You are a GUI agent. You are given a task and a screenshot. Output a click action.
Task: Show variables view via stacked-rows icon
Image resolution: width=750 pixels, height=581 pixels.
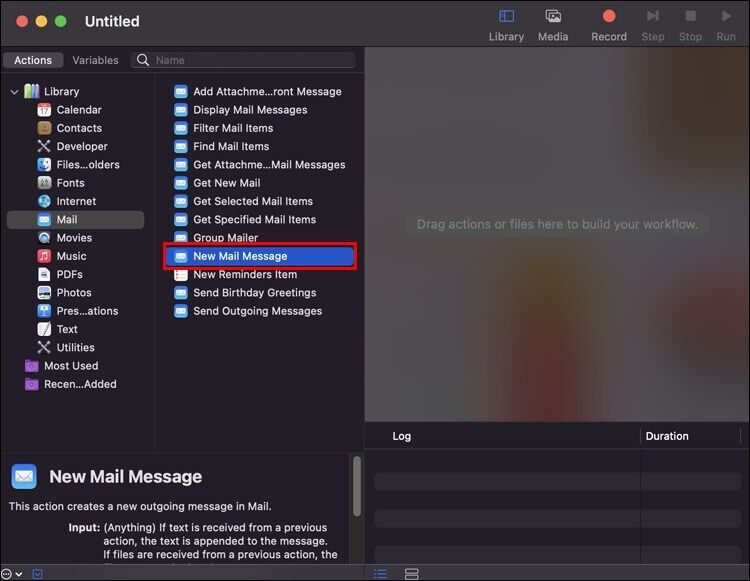(411, 573)
